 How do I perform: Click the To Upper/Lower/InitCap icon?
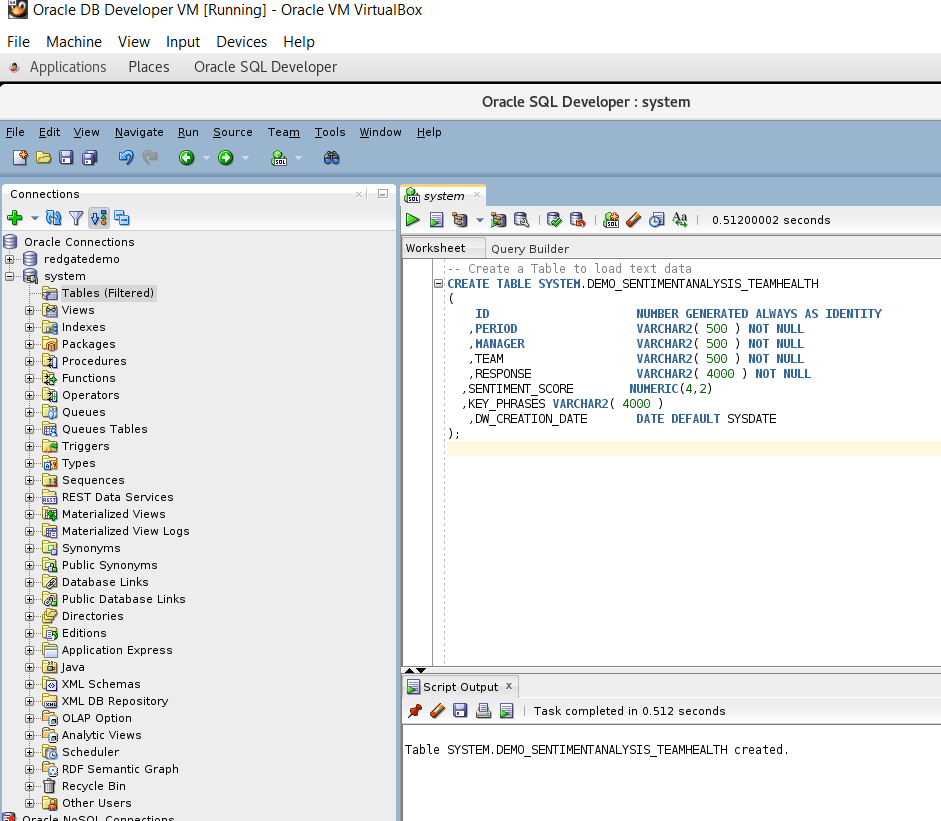click(680, 220)
